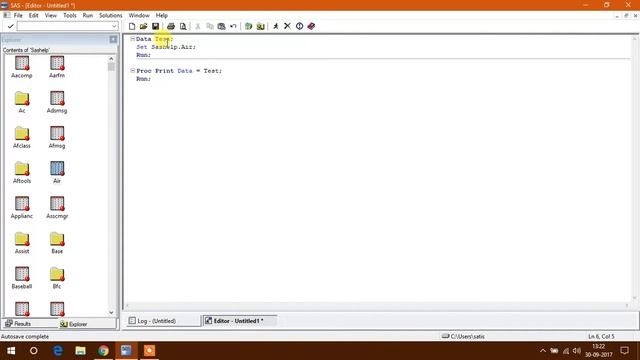Click the 'Proc Print' code line
The image size is (640, 360).
179,71
